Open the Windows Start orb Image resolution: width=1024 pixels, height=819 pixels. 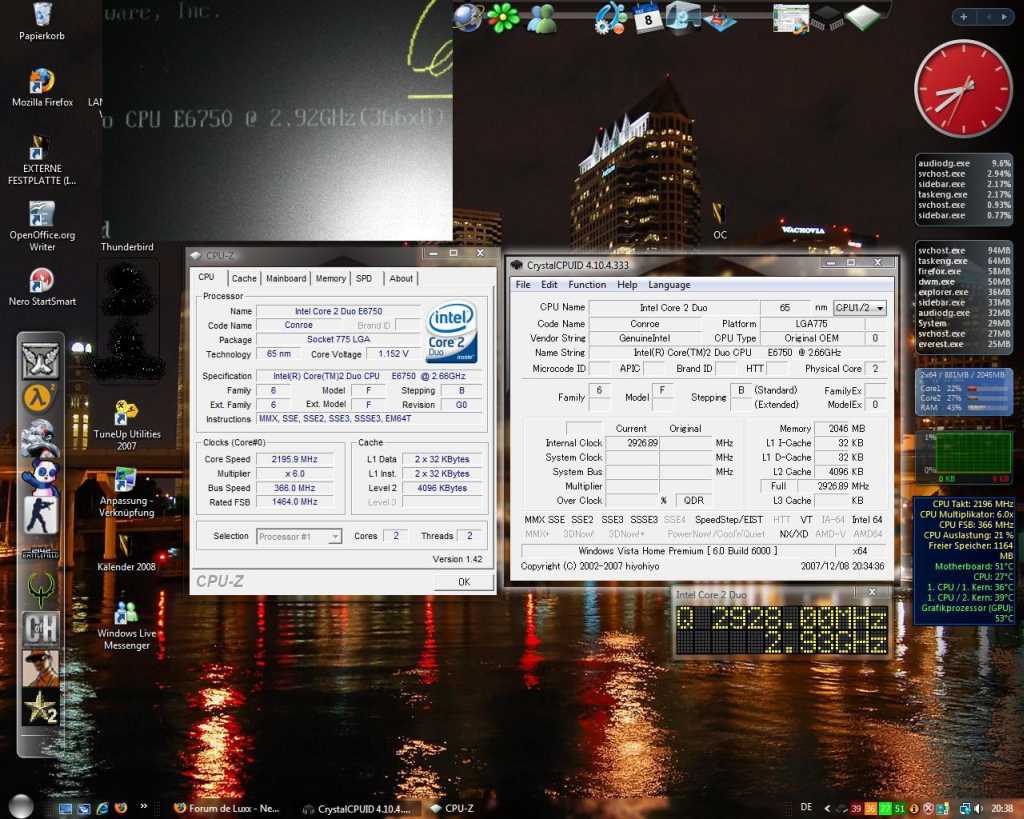pos(21,806)
